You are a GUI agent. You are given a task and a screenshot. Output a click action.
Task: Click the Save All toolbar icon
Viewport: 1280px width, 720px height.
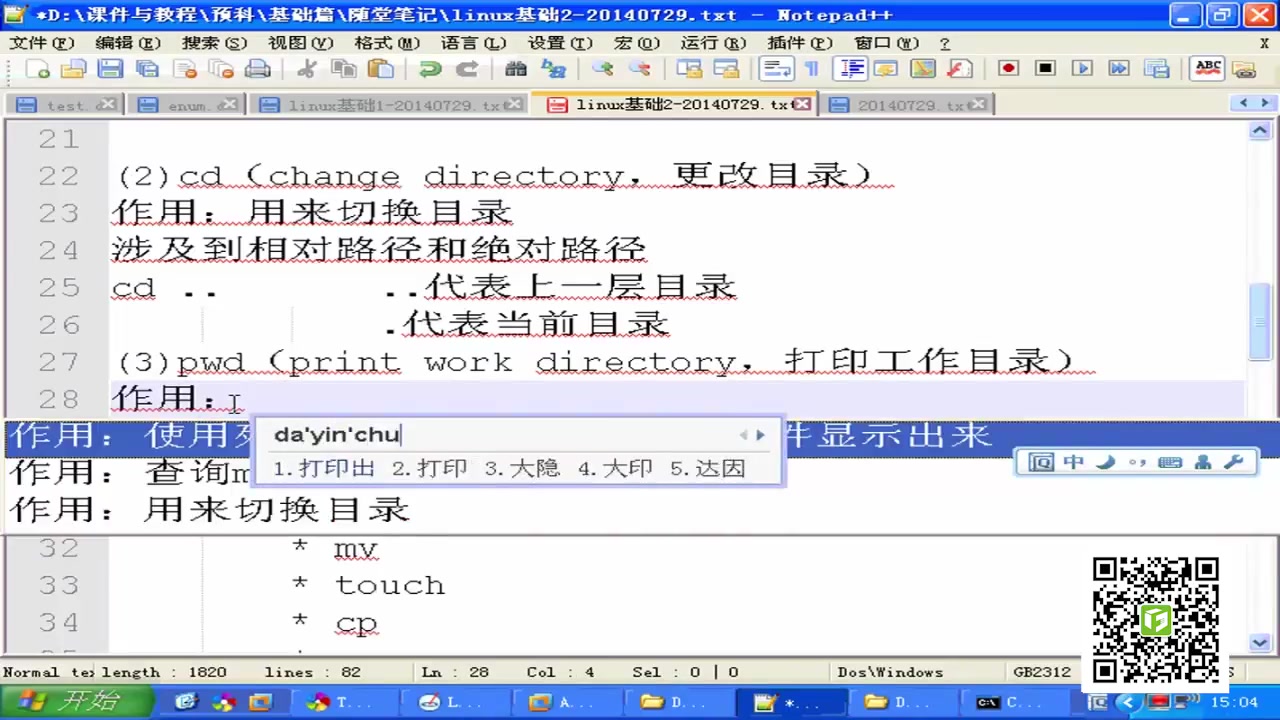click(x=147, y=68)
